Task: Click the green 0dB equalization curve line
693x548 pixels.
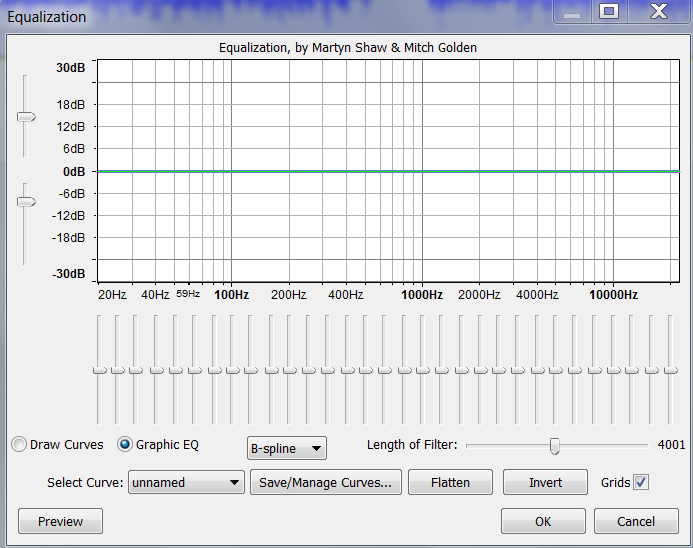Action: pos(388,171)
